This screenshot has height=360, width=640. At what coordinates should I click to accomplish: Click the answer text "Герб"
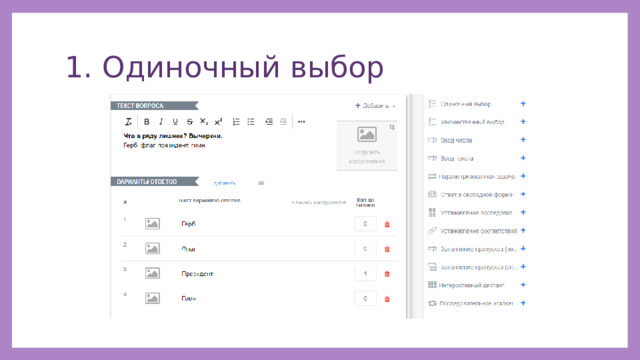click(x=188, y=224)
